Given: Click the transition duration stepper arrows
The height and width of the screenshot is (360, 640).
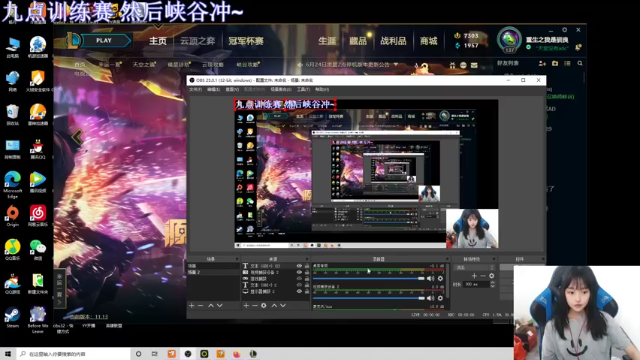Looking at the screenshot, I should click(x=492, y=284).
